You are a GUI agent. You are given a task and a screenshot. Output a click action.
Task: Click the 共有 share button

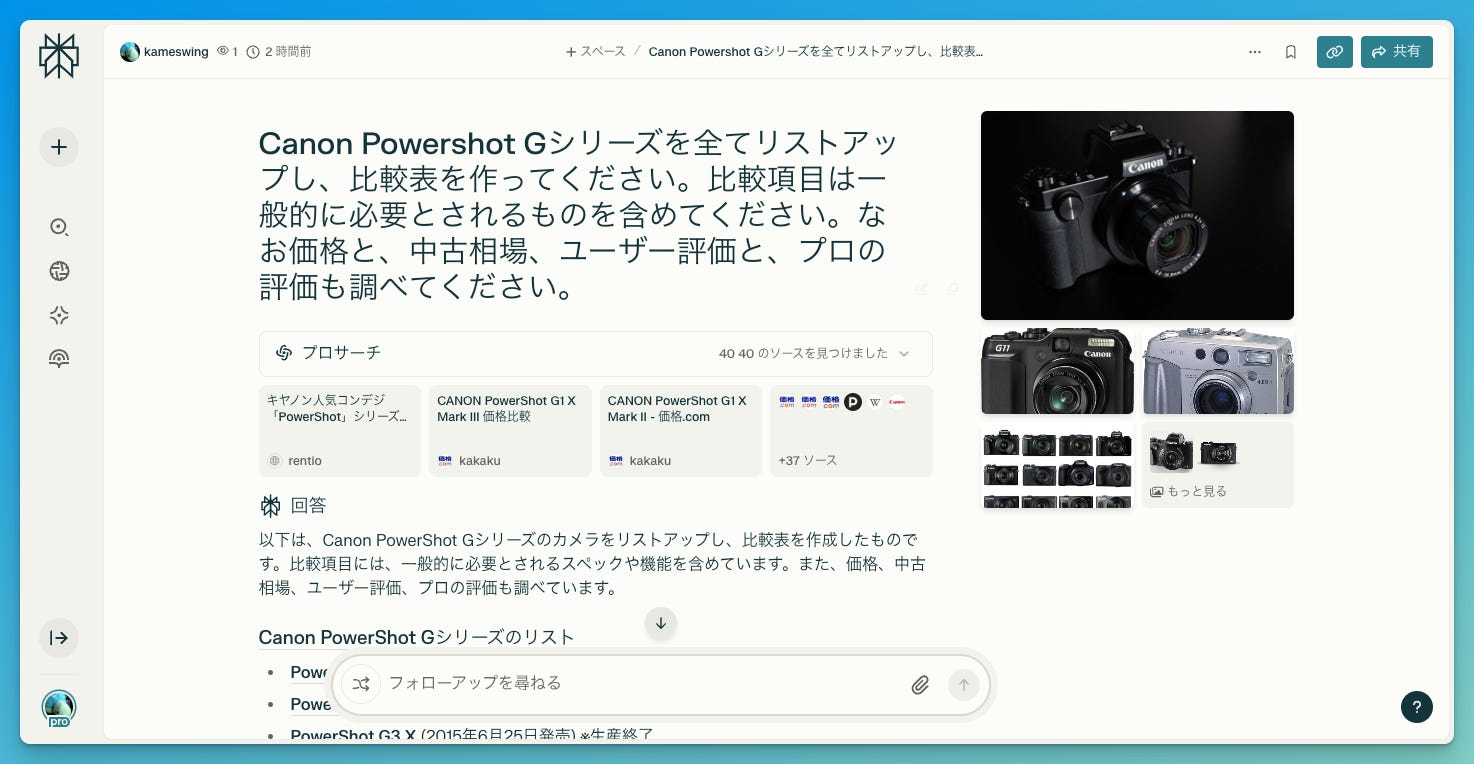(x=1397, y=52)
